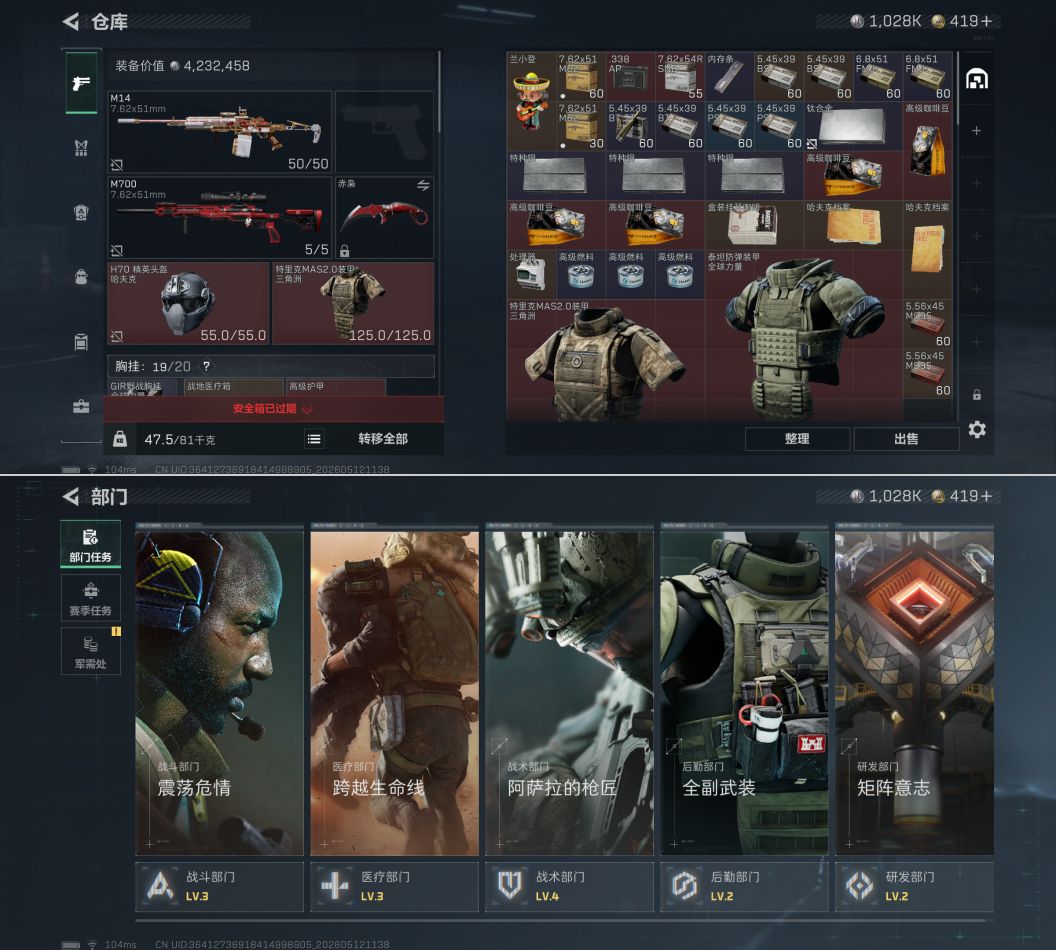This screenshot has width=1056, height=950.
Task: Click the 出售 sell button
Action: [906, 439]
